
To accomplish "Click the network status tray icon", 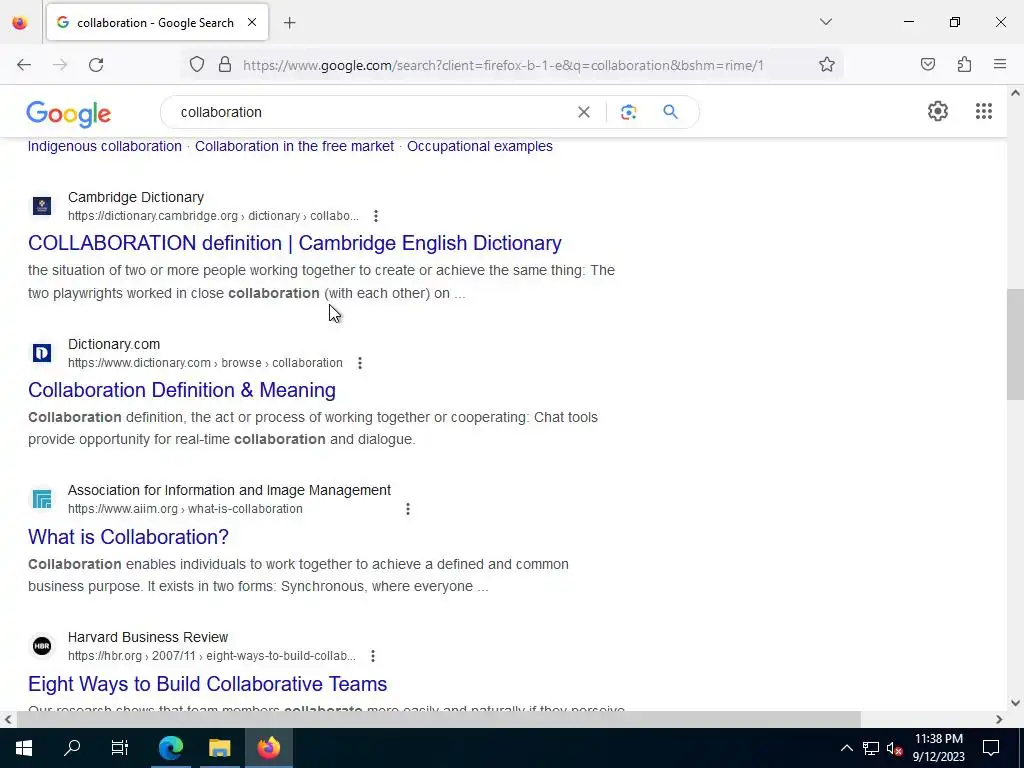I will (871, 748).
